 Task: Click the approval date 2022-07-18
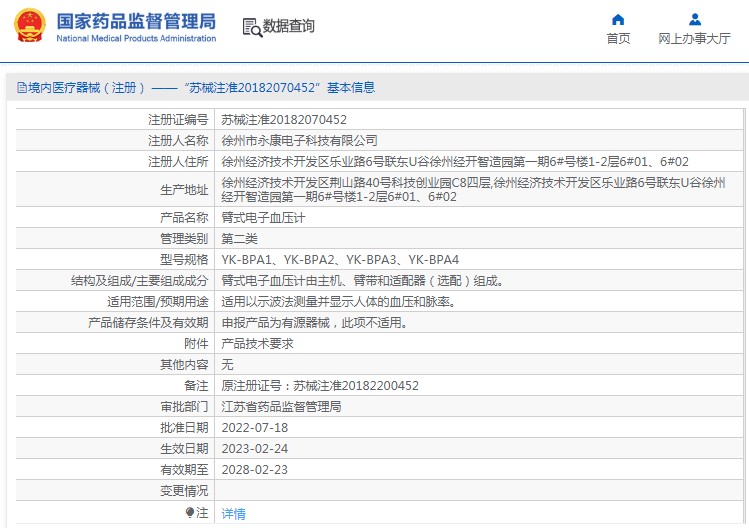[x=255, y=428]
